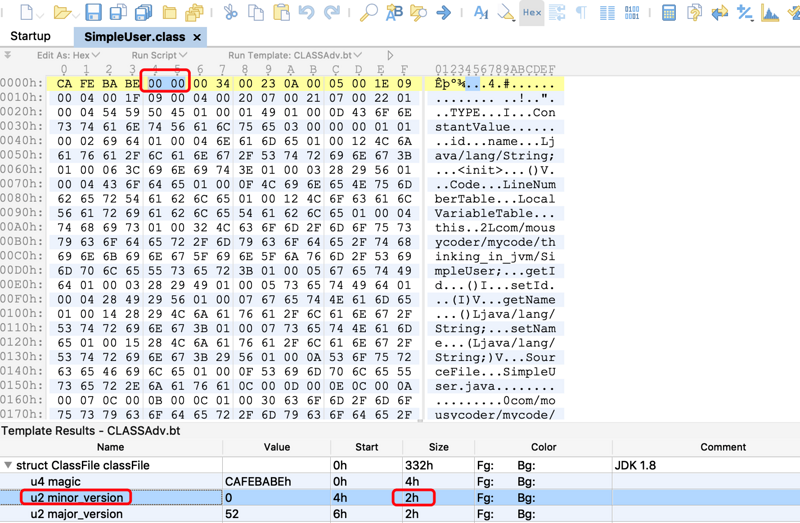This screenshot has width=800, height=523.
Task: Toggle the column lines layout icon
Action: (607, 12)
